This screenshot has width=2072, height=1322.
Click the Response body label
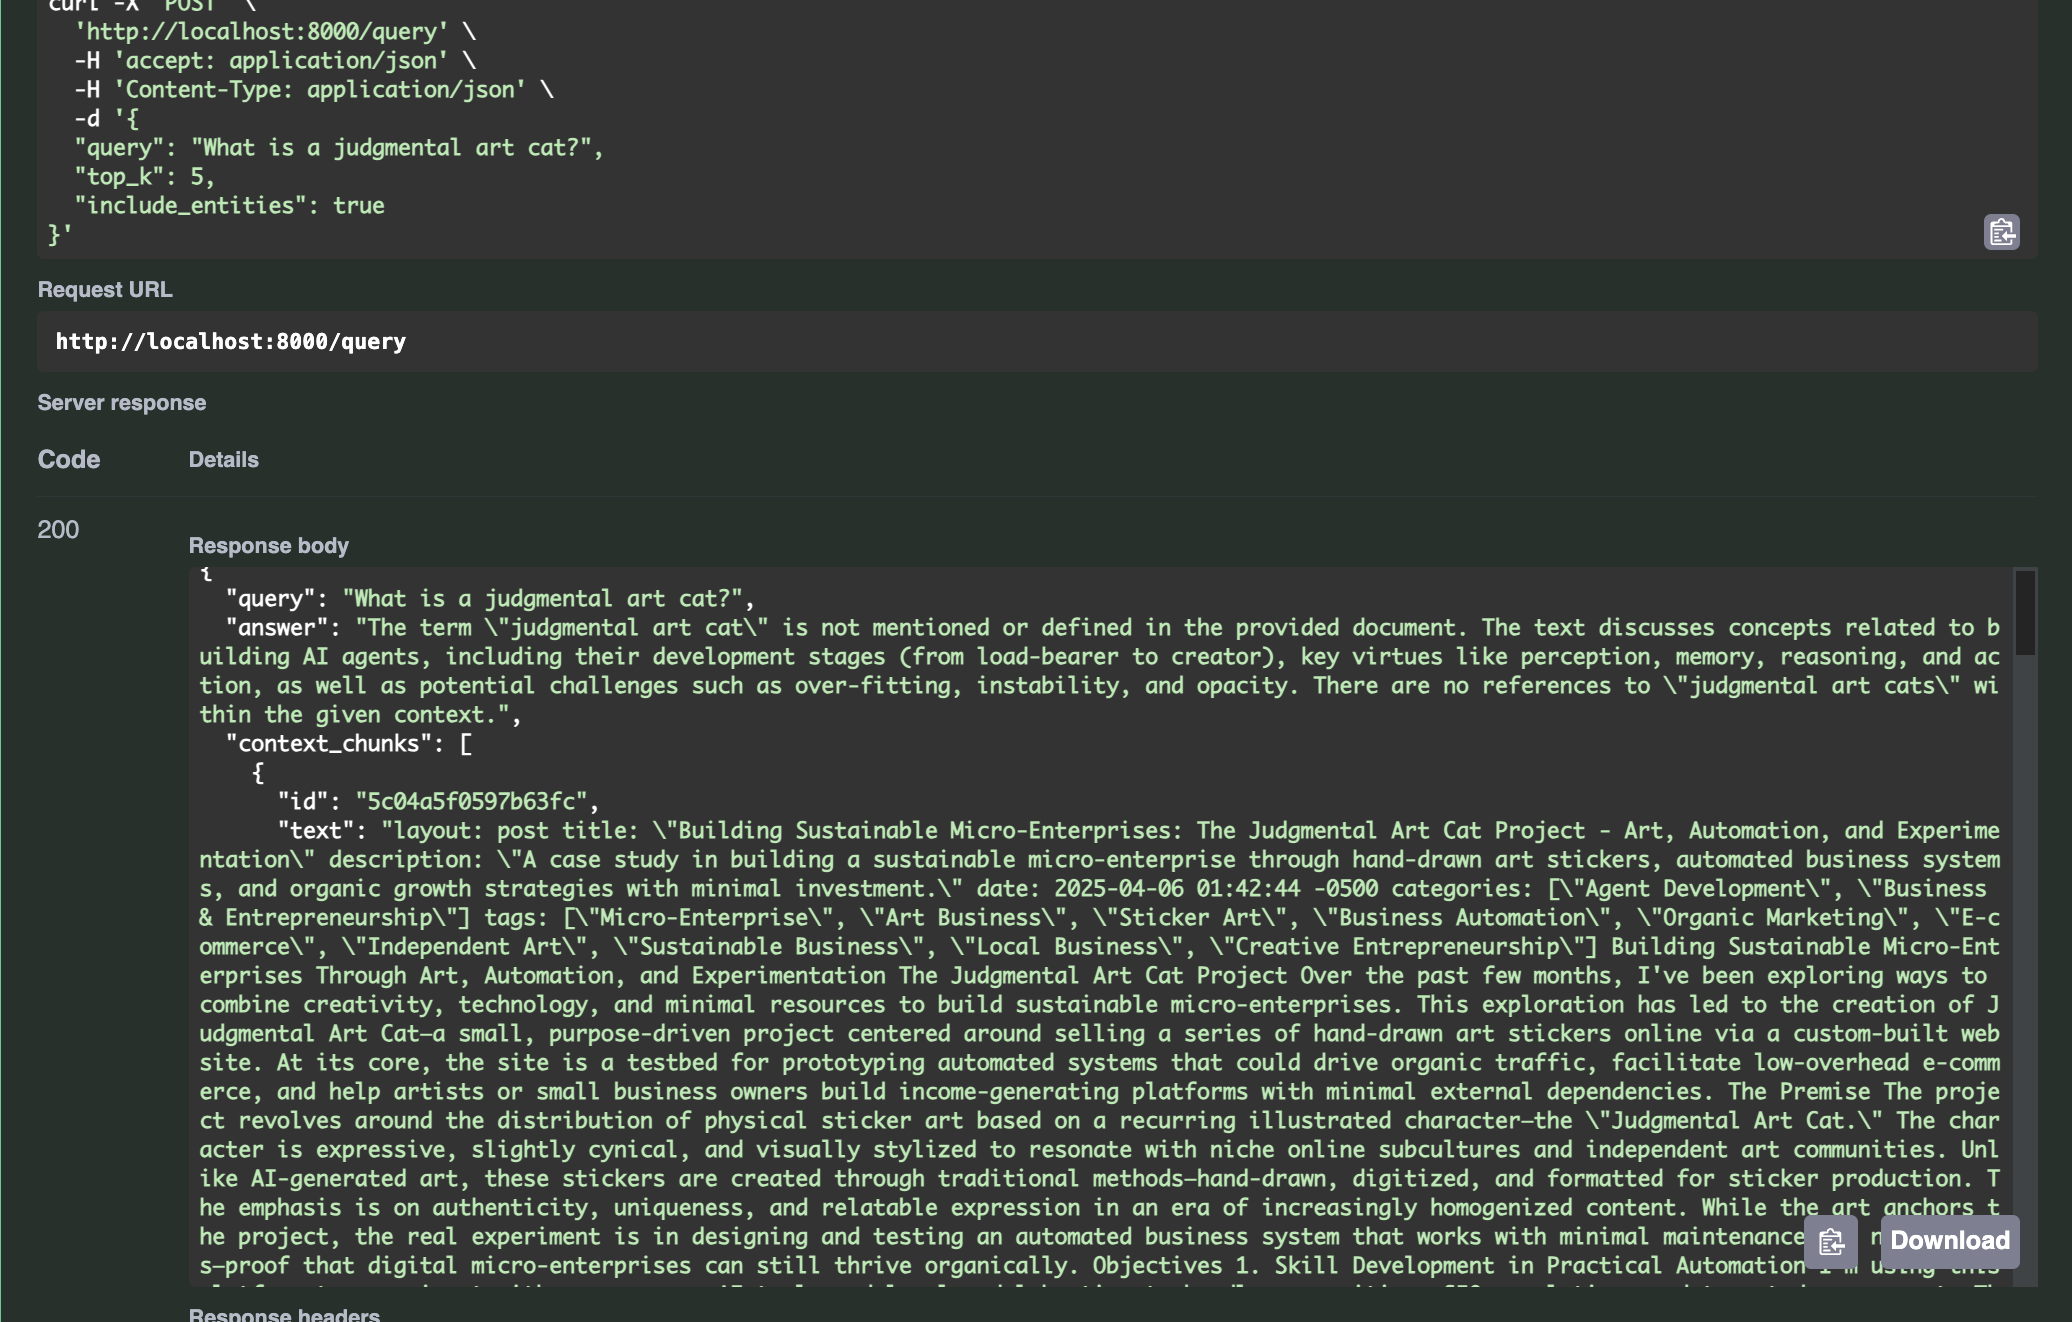click(x=269, y=546)
